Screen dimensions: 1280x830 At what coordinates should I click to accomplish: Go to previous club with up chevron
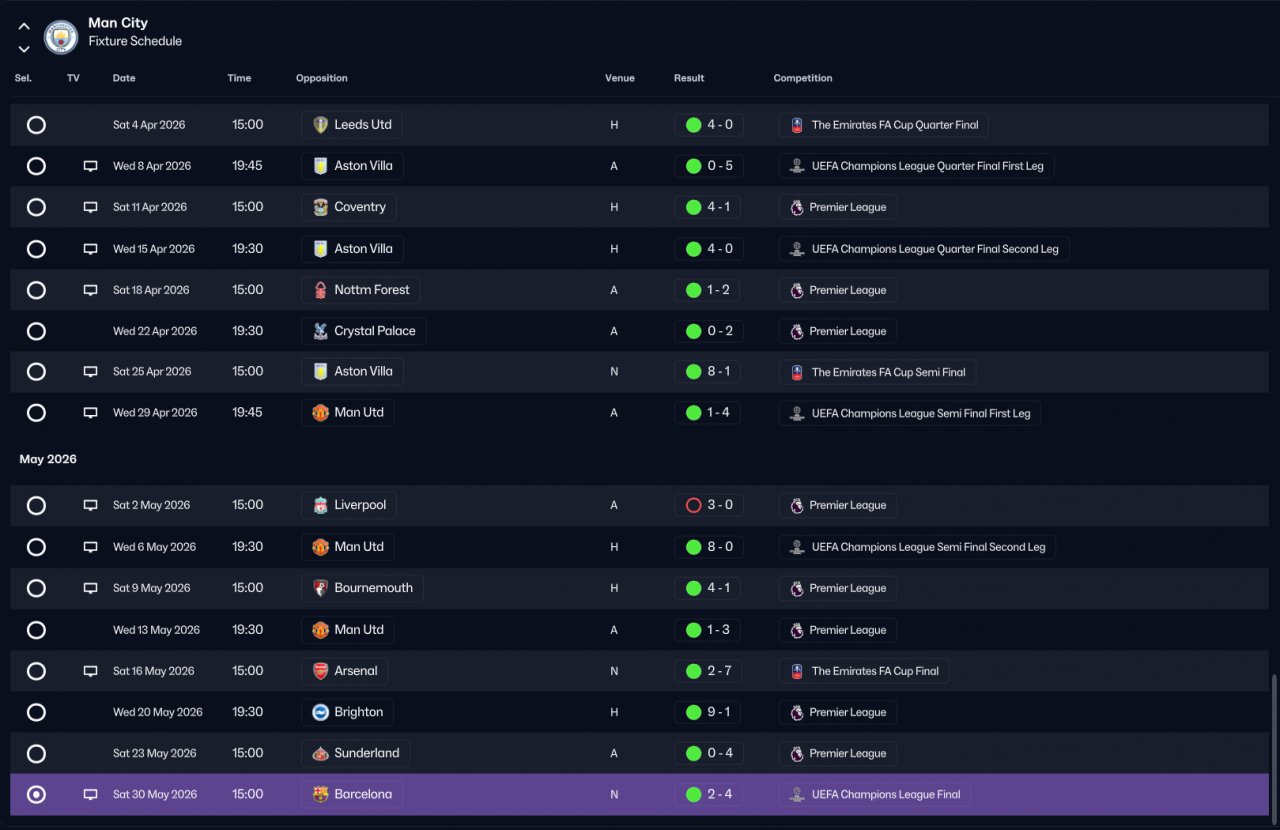(x=24, y=27)
